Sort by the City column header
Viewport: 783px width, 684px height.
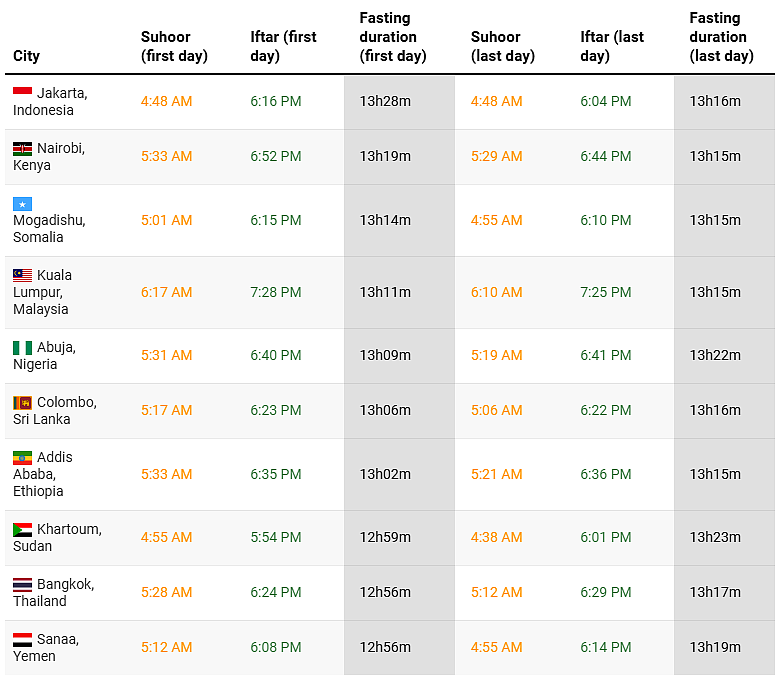coord(27,56)
